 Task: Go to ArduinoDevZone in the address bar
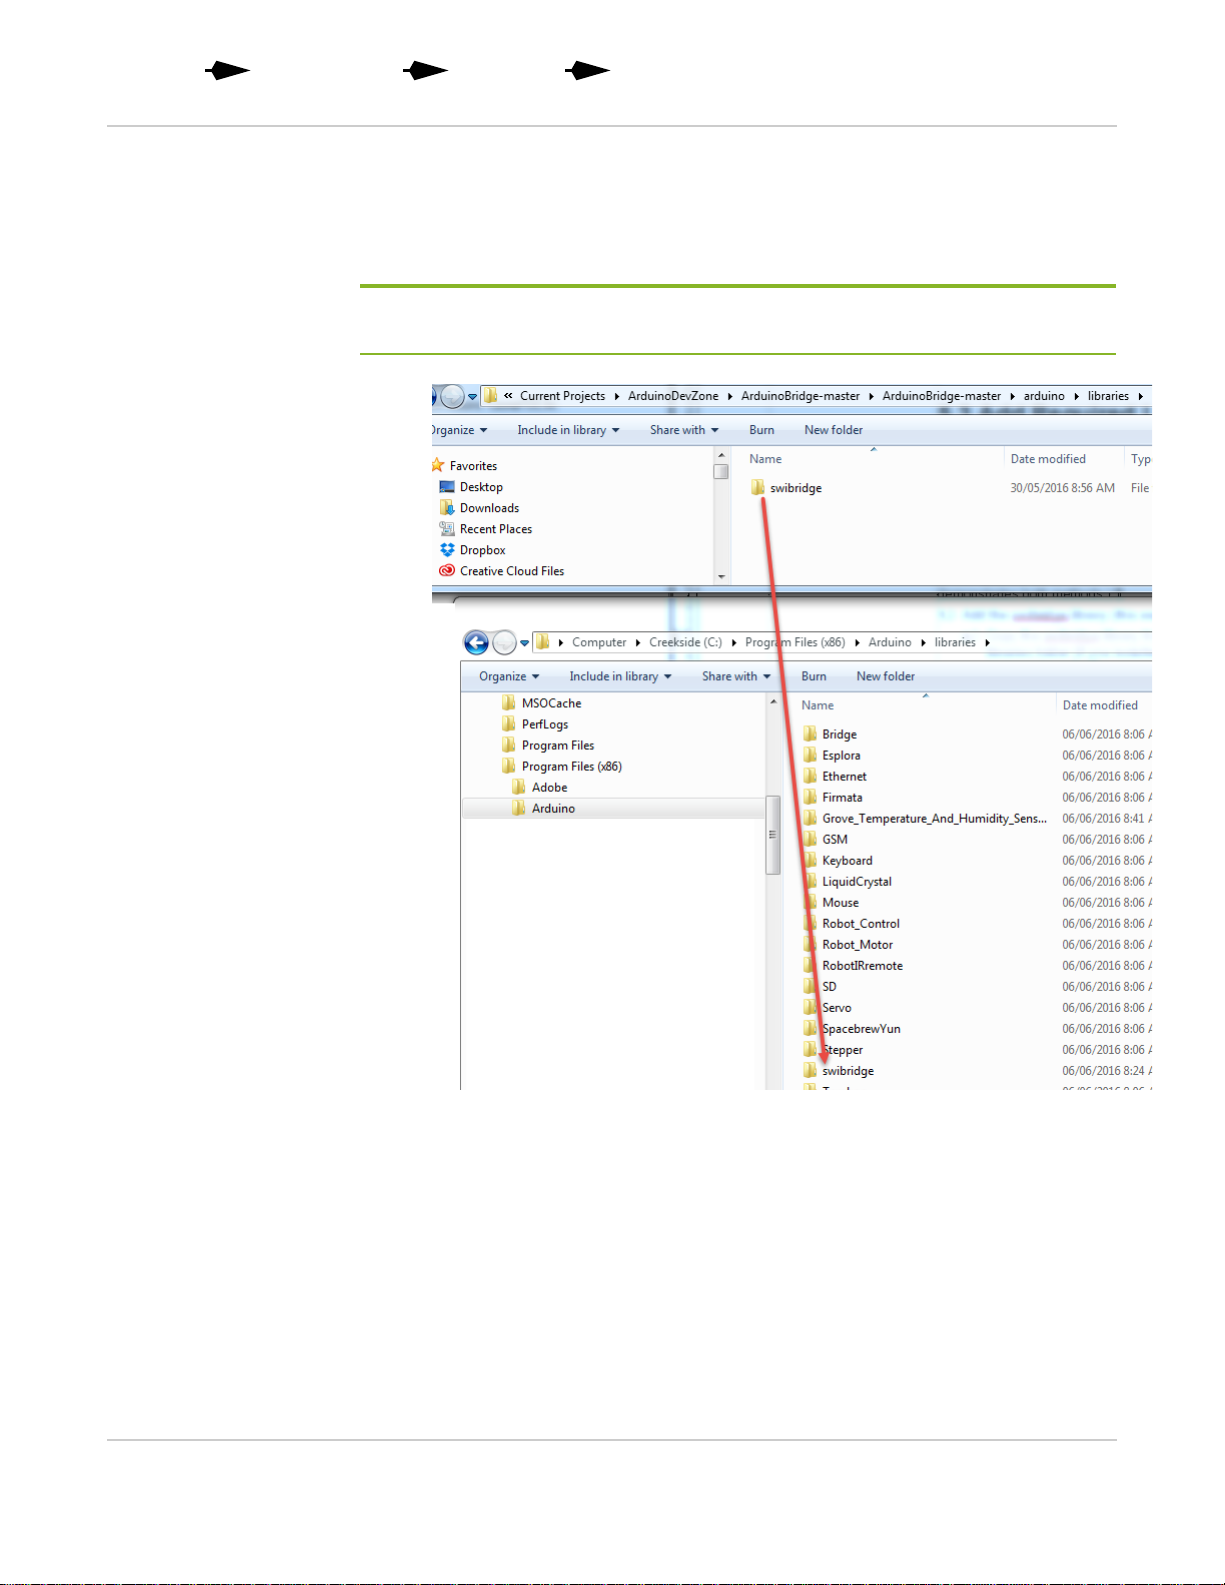coord(673,396)
